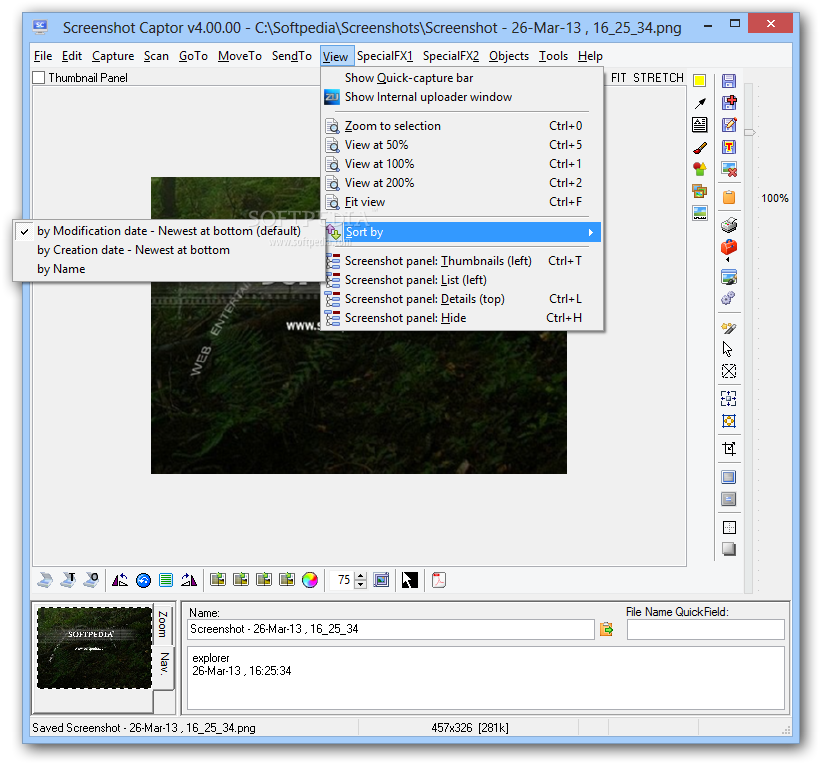Click the yellow color swatch

pyautogui.click(x=700, y=81)
